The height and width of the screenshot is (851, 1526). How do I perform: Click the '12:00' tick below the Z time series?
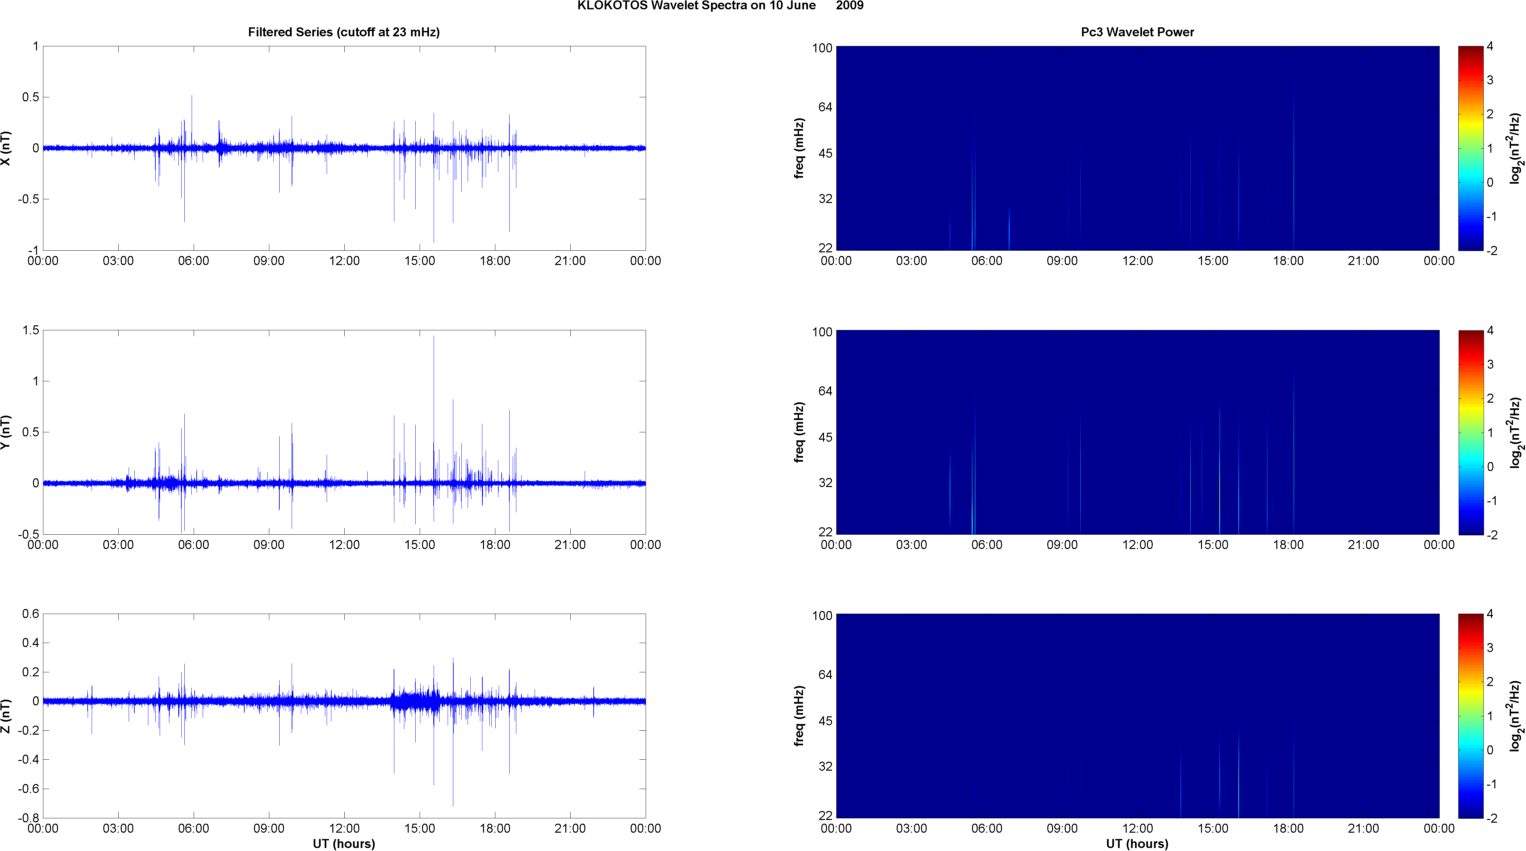[x=344, y=829]
